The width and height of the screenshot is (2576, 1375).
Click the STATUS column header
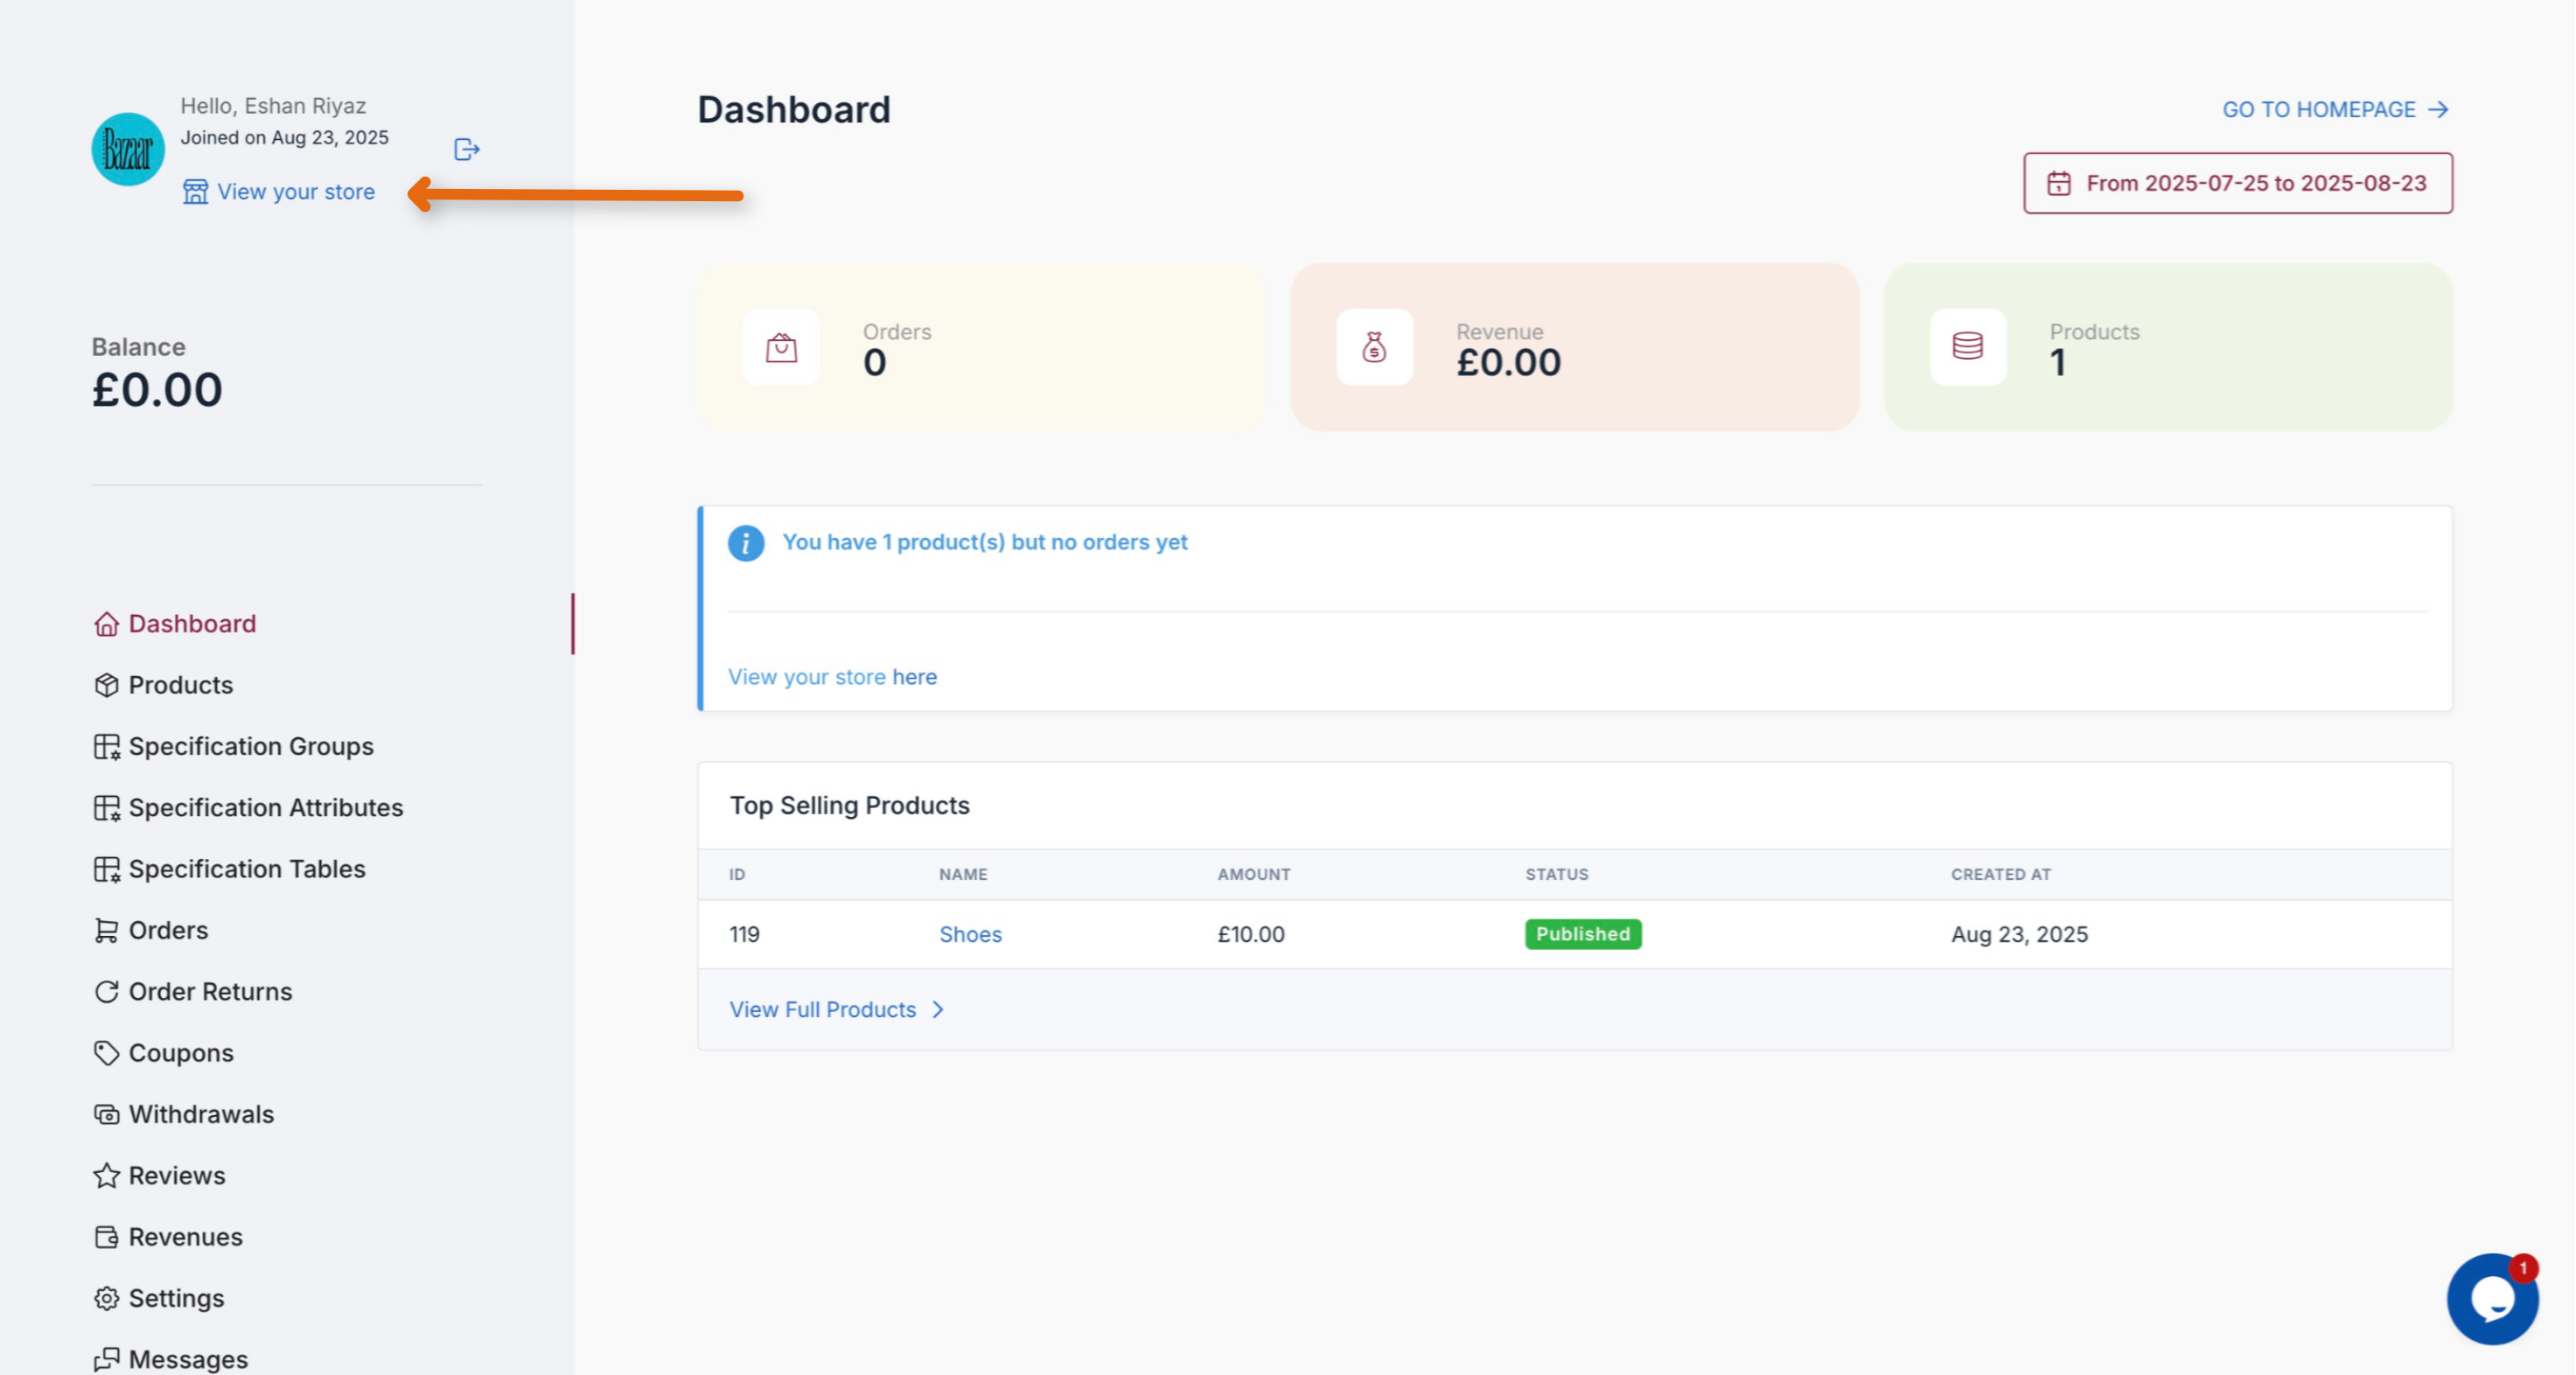[1556, 874]
